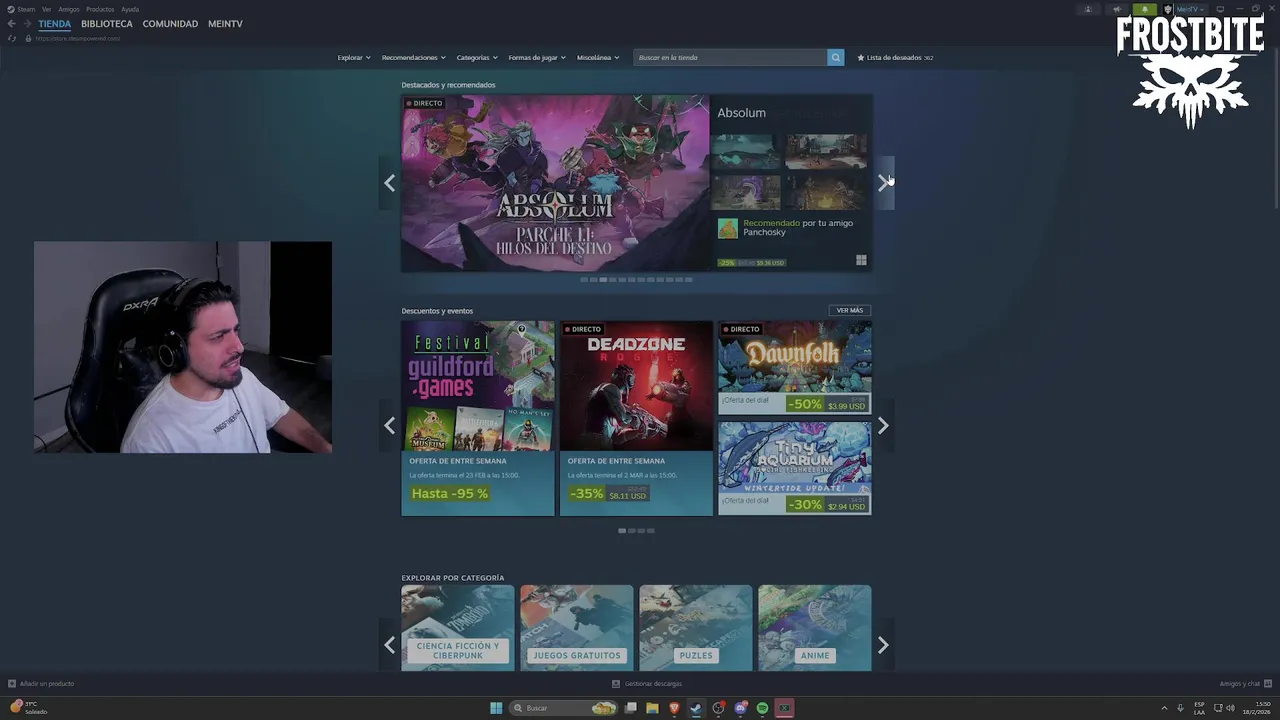Click the weather widget on the taskbar
Image resolution: width=1280 pixels, height=720 pixels.
coord(28,708)
